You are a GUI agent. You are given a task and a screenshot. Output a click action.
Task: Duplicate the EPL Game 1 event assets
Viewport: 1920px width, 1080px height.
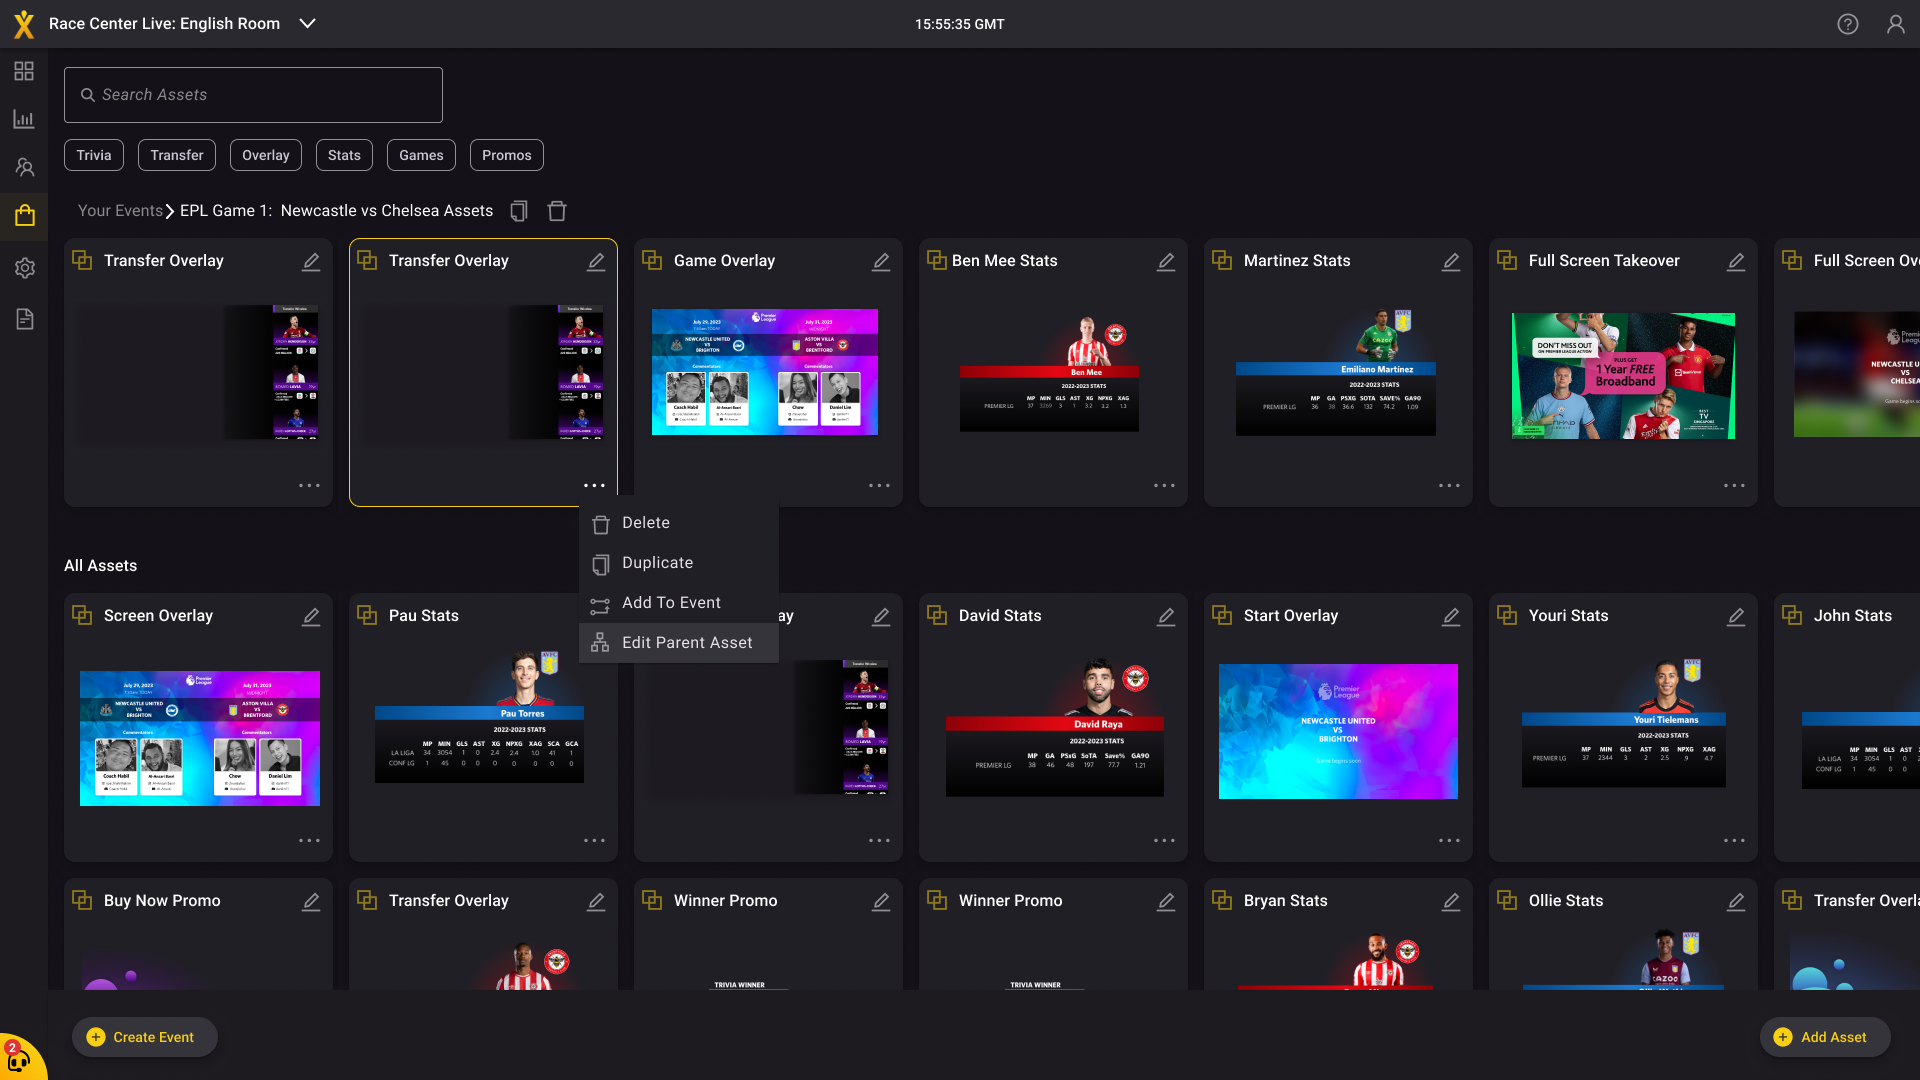click(518, 211)
